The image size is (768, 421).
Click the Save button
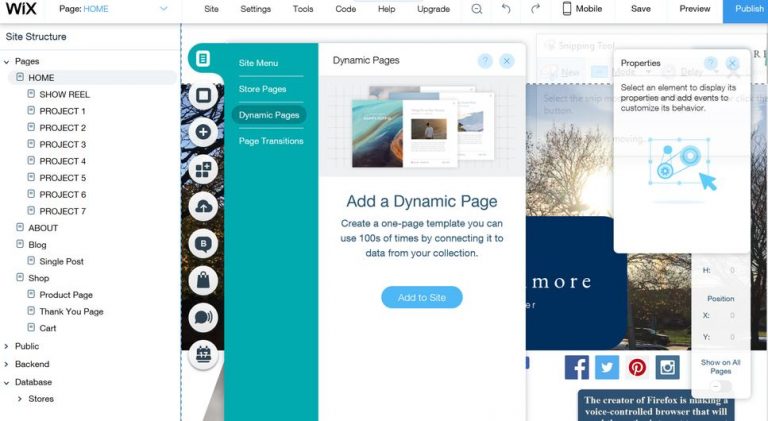(641, 9)
